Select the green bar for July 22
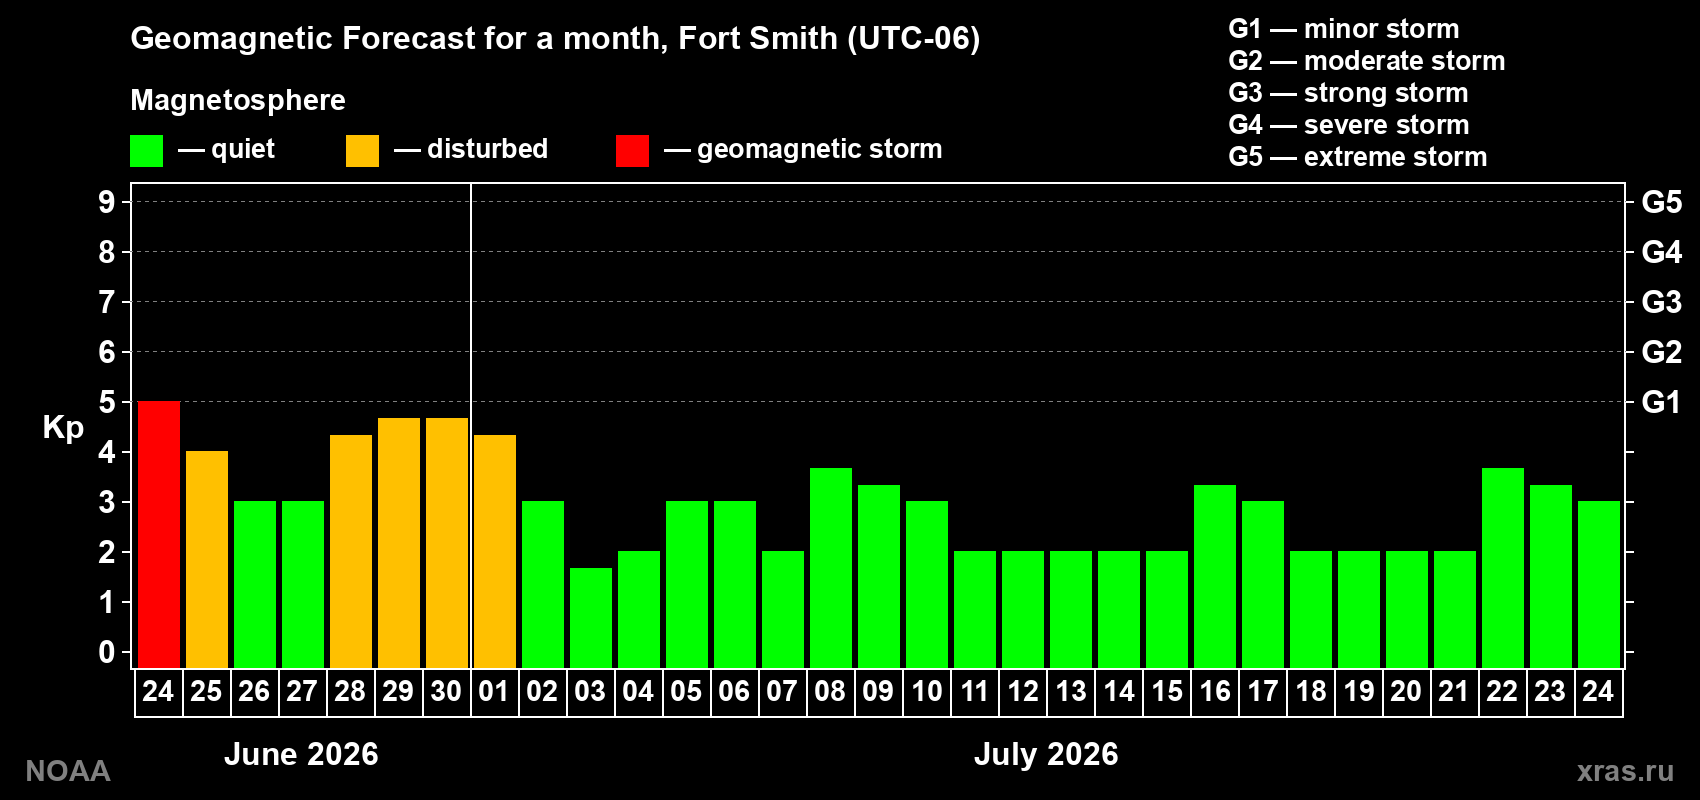 pyautogui.click(x=1503, y=568)
